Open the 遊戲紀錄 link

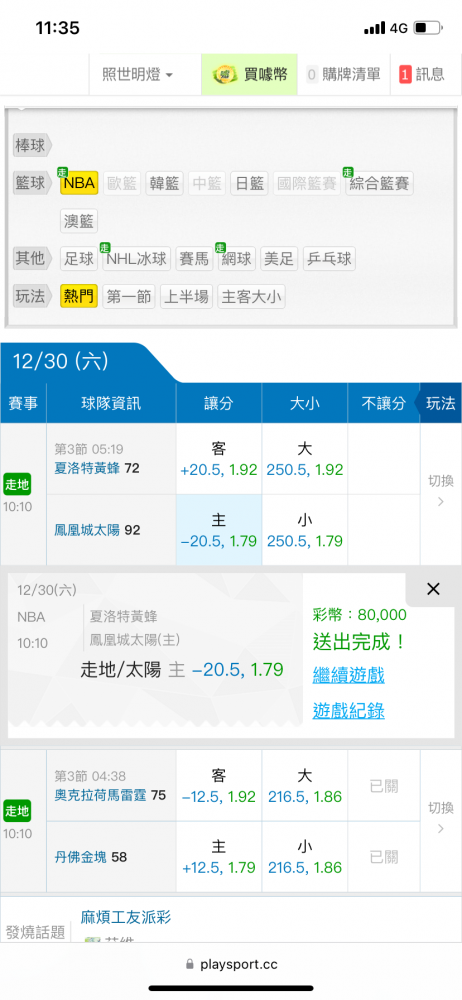point(348,710)
